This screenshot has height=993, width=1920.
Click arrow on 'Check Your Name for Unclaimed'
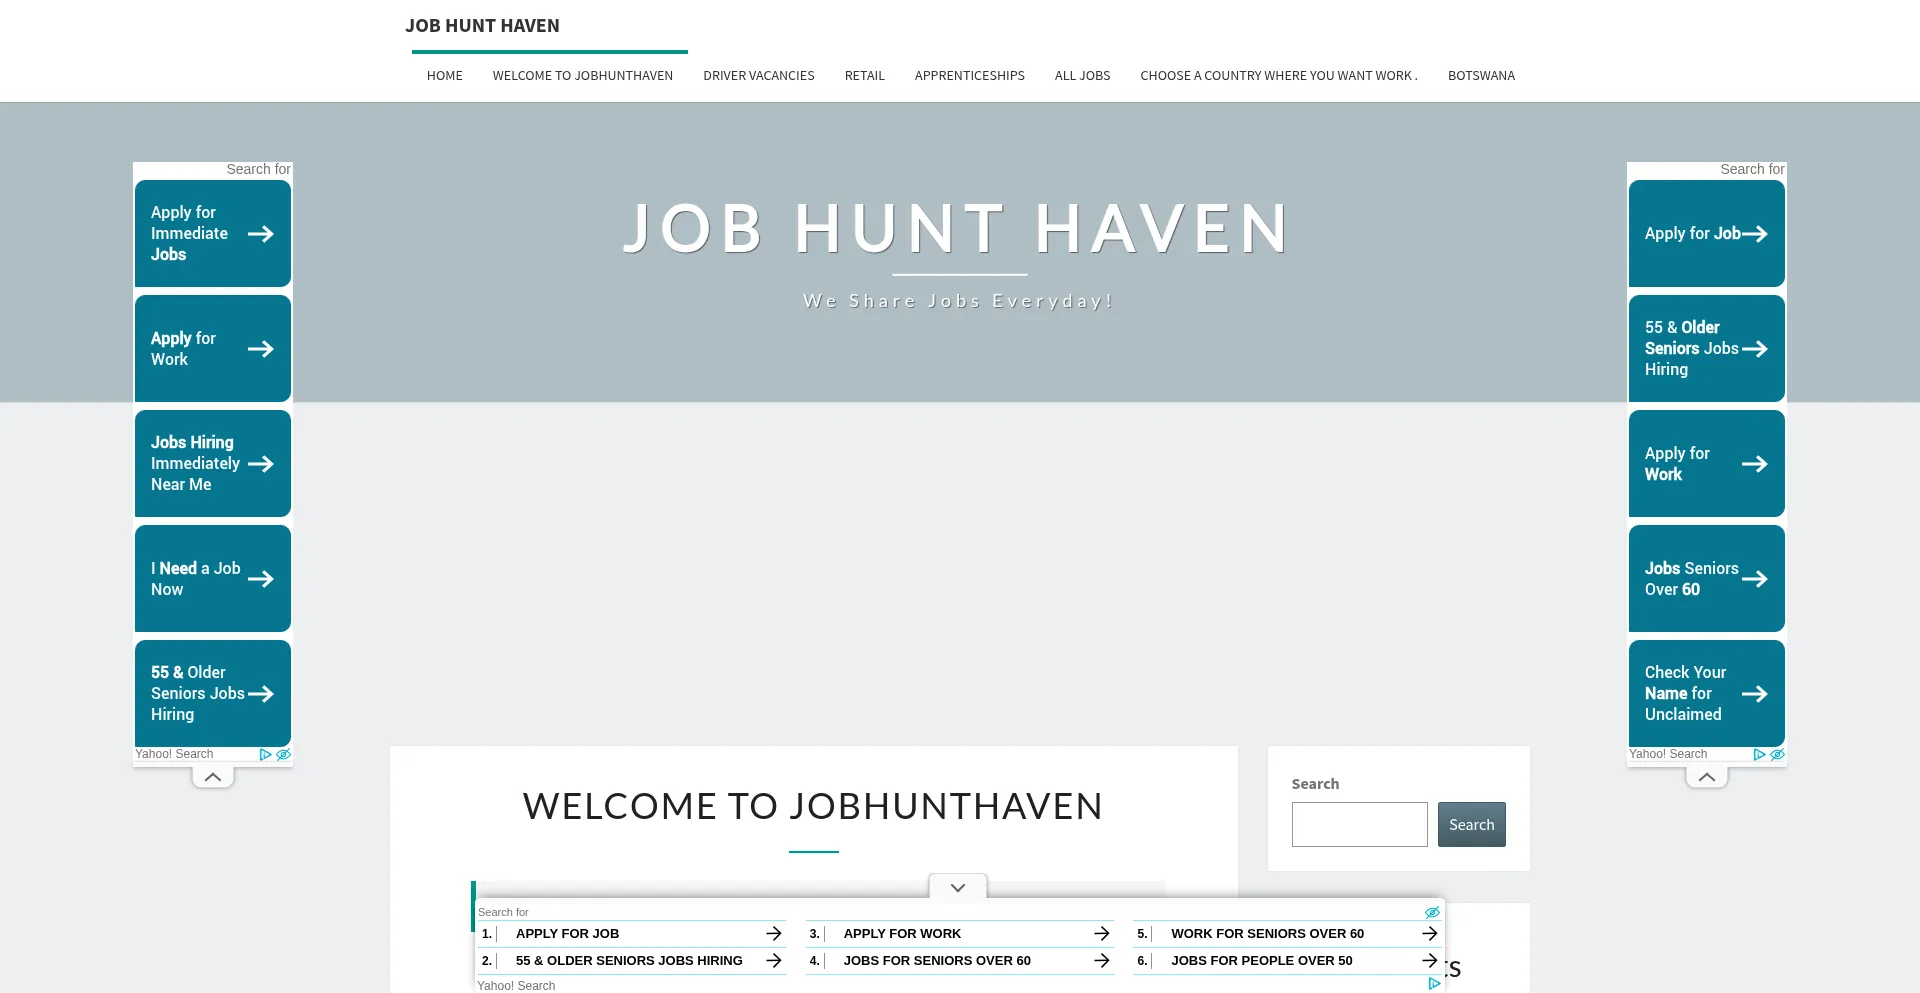1755,694
